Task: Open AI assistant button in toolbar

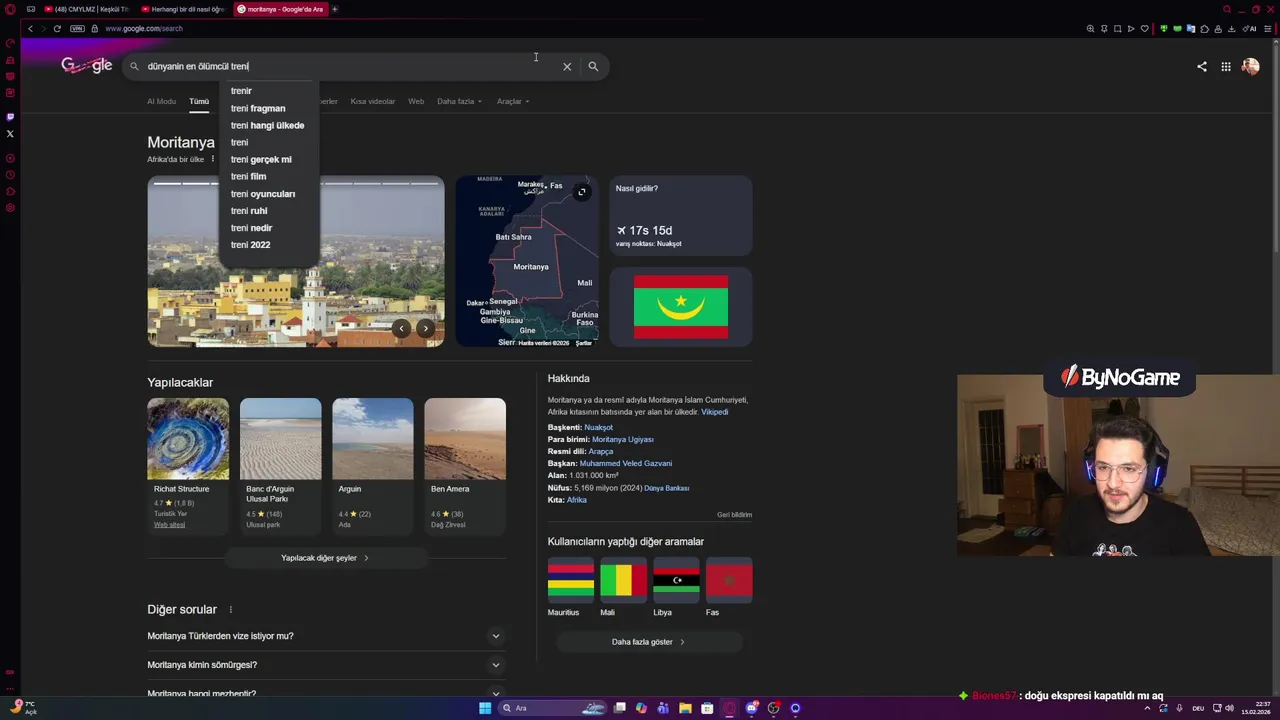Action: pyautogui.click(x=1251, y=28)
